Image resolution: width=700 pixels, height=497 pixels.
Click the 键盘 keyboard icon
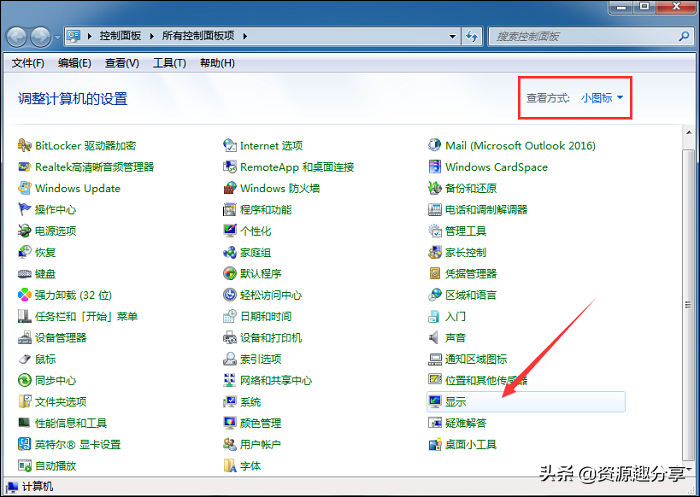pos(25,274)
